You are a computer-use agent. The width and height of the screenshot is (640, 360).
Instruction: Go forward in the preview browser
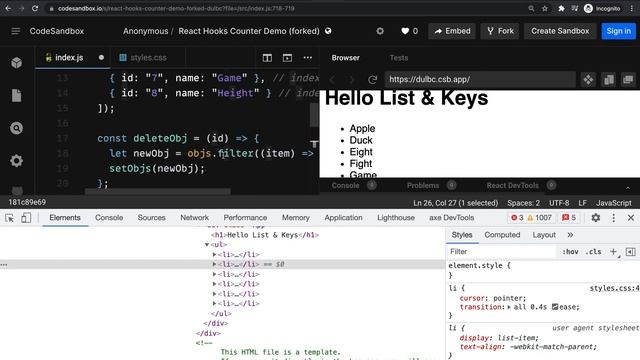coord(351,79)
